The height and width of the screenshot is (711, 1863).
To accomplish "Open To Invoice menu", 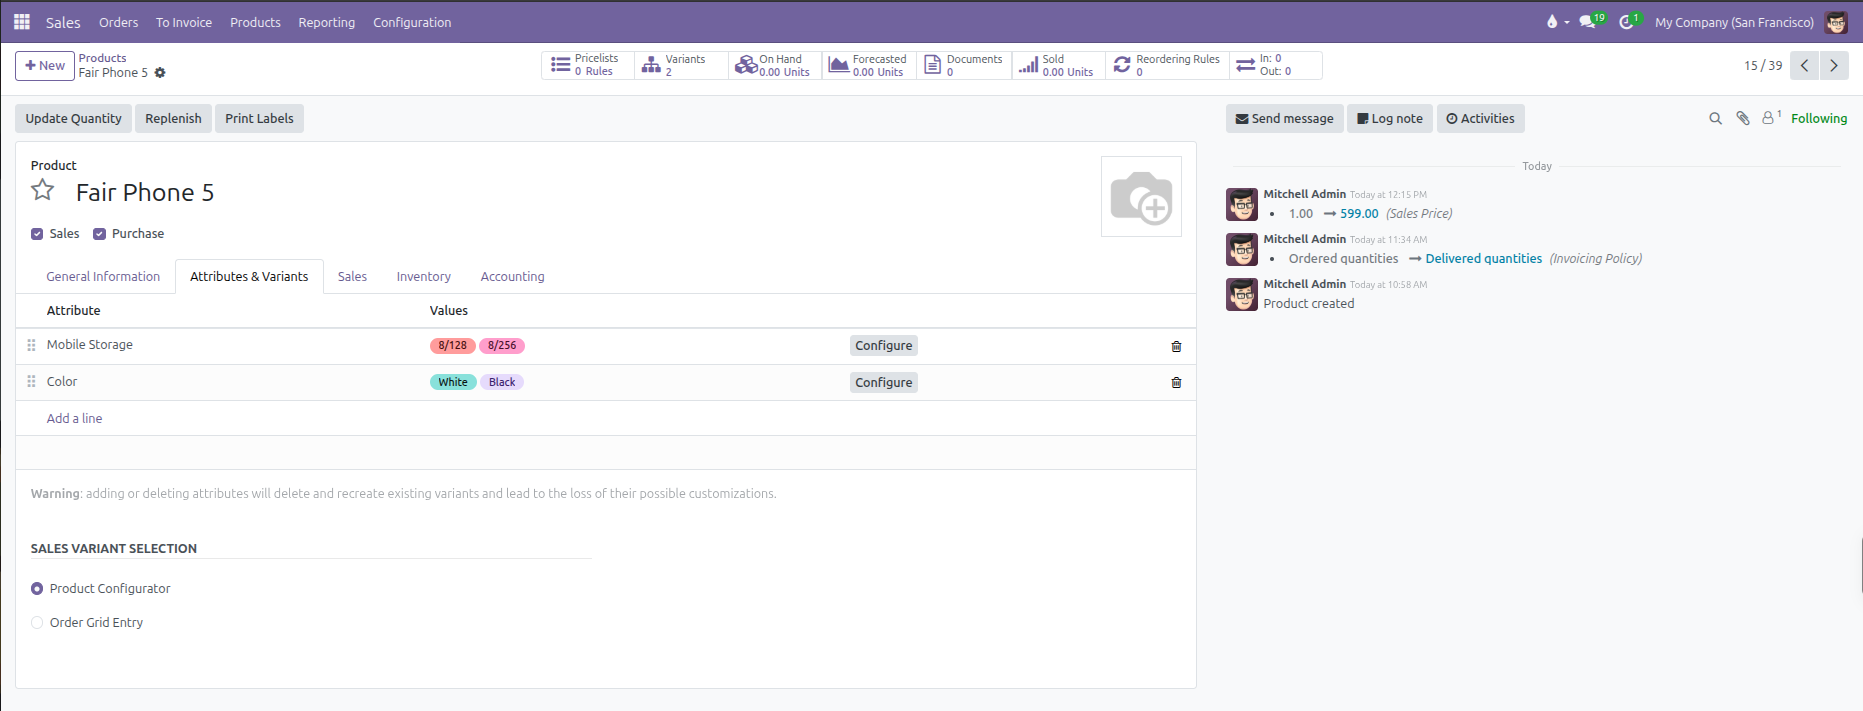I will coord(184,22).
